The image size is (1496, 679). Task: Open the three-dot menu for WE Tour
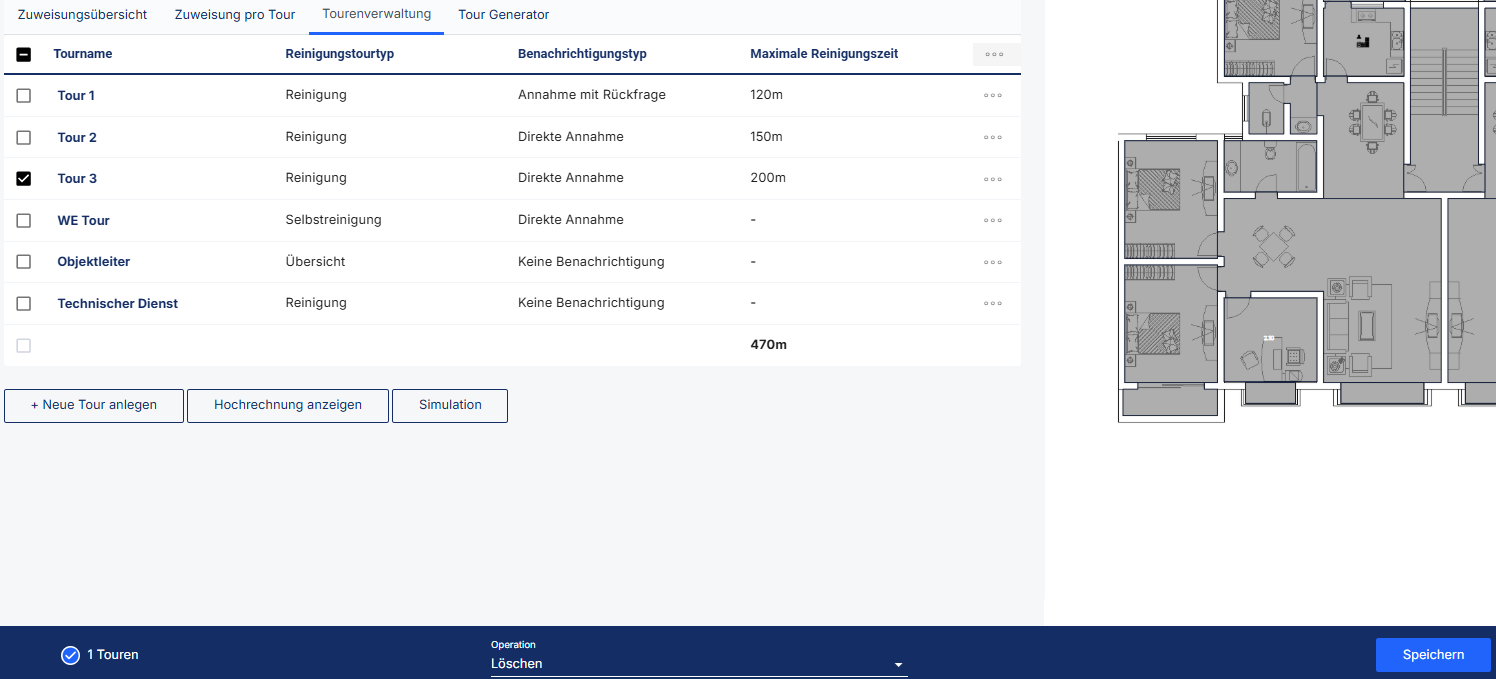pyautogui.click(x=992, y=221)
